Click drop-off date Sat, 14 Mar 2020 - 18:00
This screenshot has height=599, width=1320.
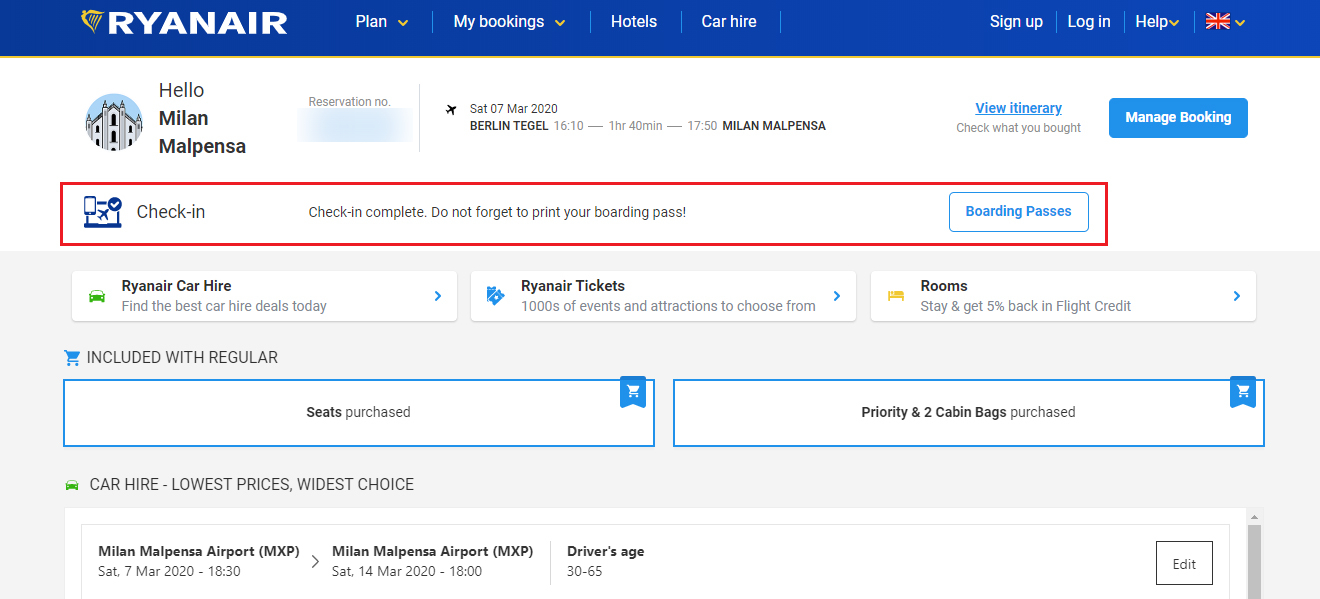[407, 572]
